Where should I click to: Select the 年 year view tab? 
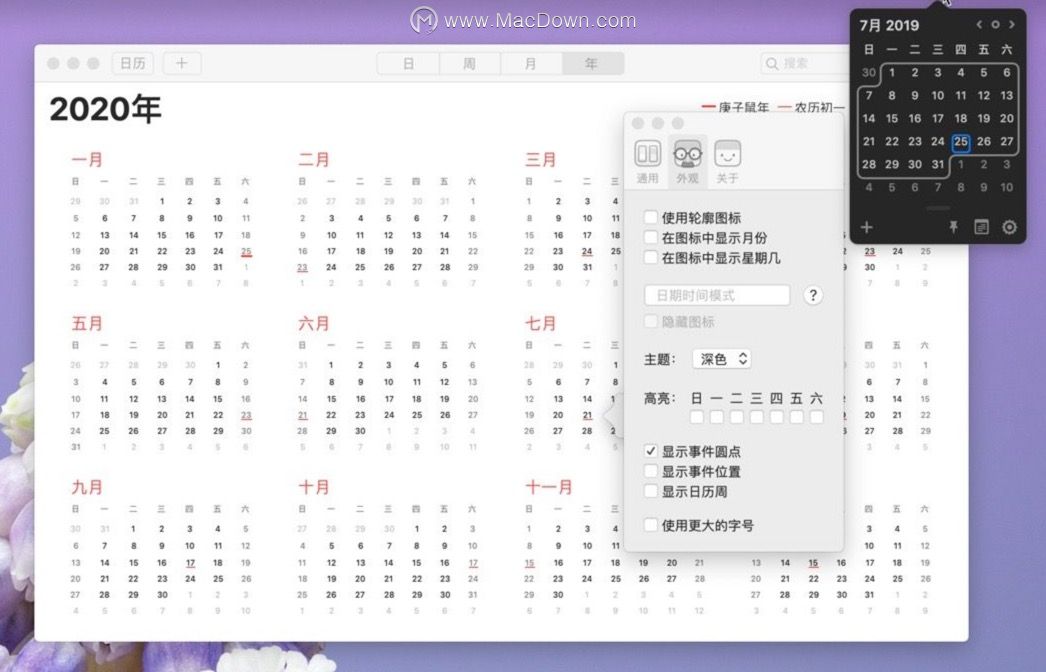pos(592,63)
